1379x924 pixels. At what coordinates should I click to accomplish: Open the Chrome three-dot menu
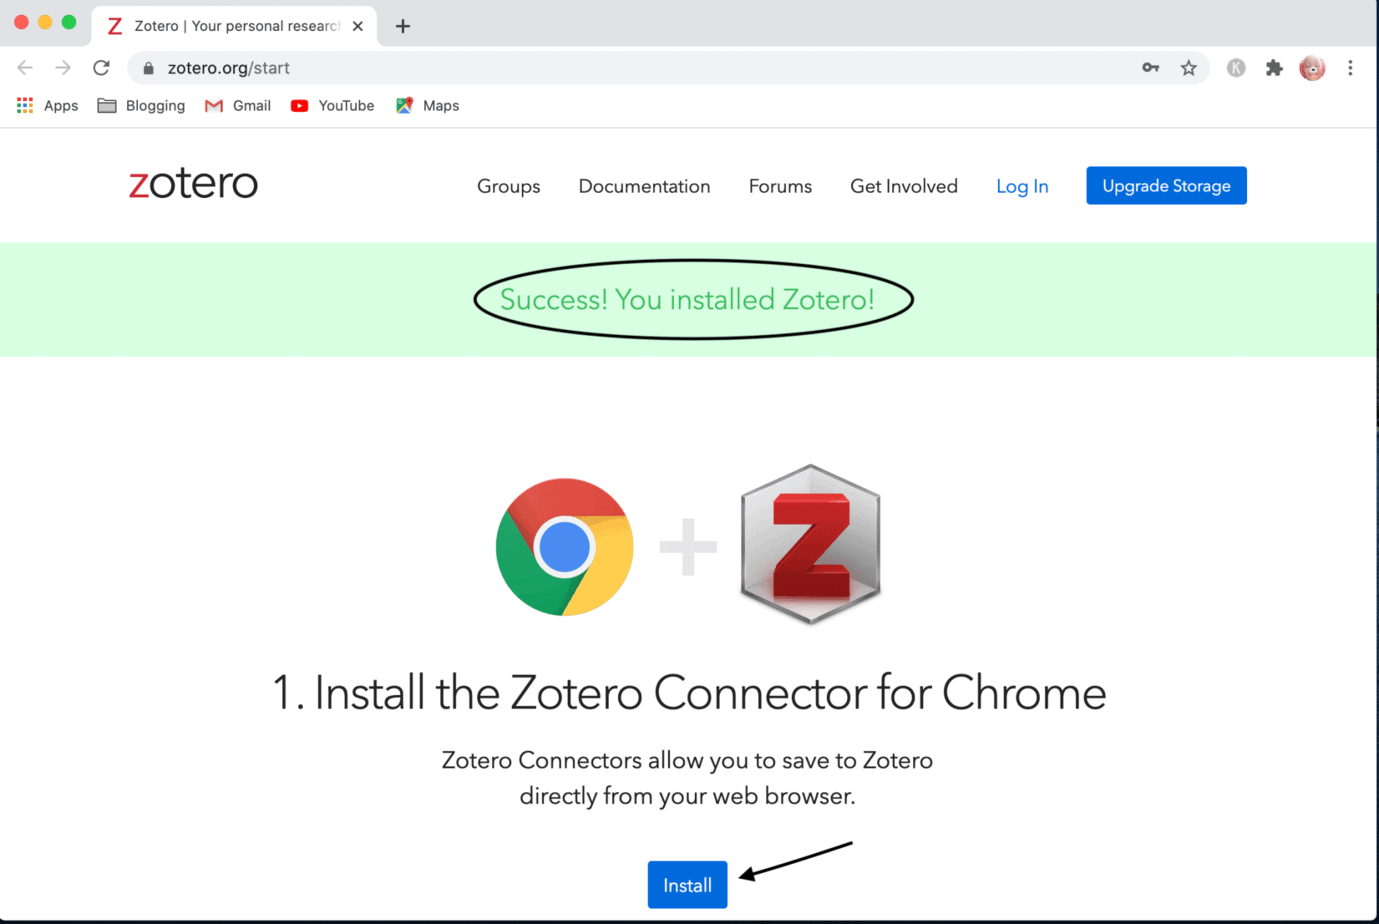tap(1351, 67)
